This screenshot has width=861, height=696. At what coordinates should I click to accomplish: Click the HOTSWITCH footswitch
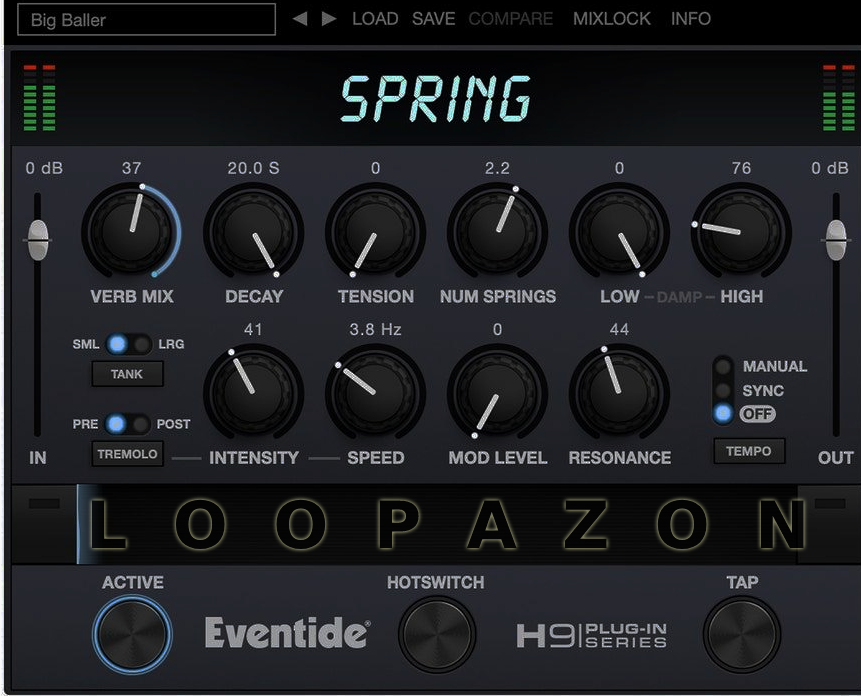437,634
